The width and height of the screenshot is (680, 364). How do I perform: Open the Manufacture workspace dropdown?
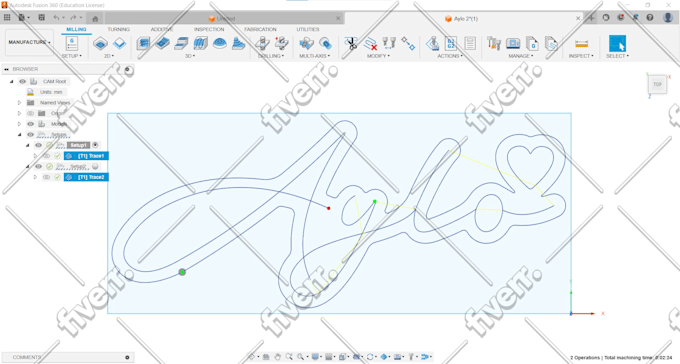(x=29, y=42)
